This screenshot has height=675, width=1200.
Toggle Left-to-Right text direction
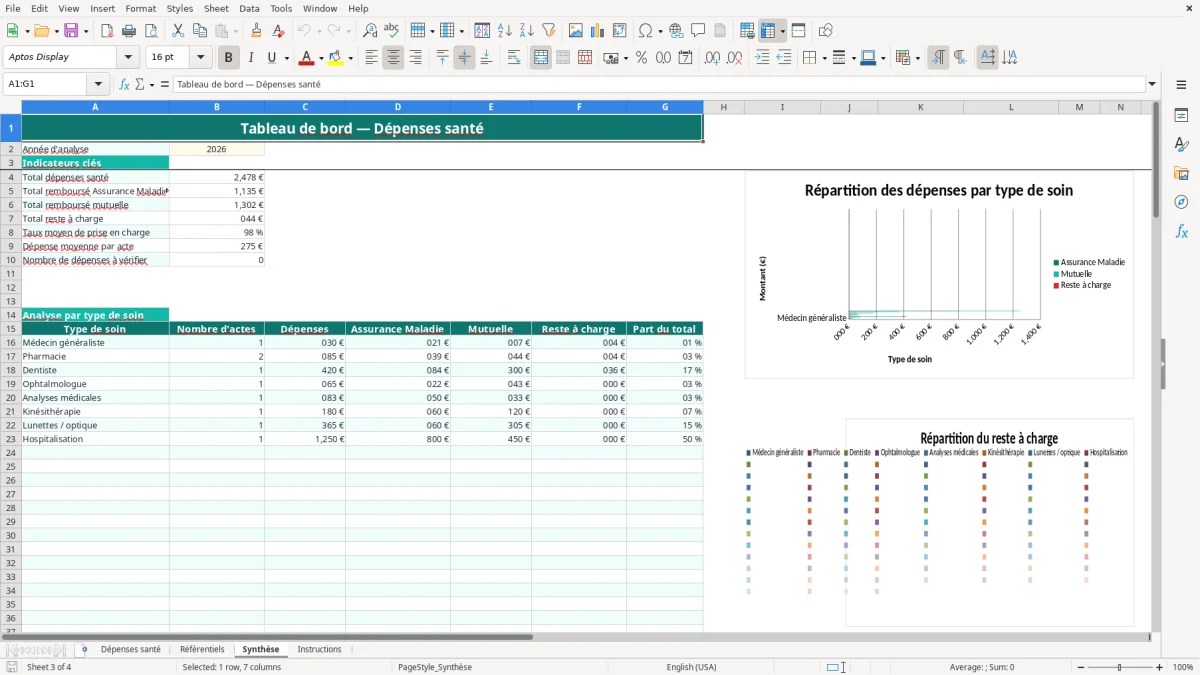click(938, 58)
